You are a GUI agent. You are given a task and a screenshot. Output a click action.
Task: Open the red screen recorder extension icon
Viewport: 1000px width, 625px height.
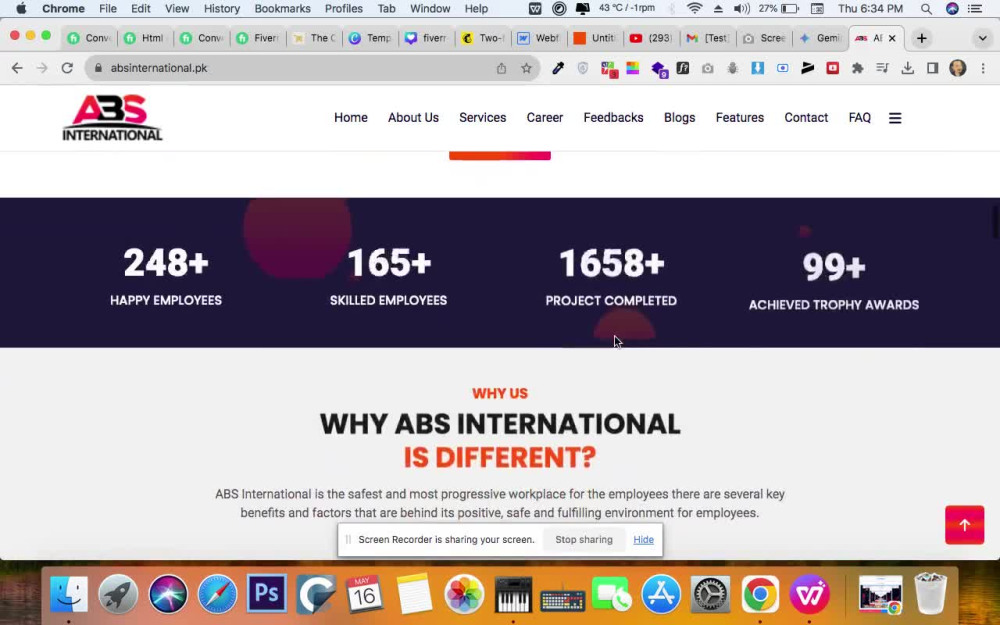[832, 68]
